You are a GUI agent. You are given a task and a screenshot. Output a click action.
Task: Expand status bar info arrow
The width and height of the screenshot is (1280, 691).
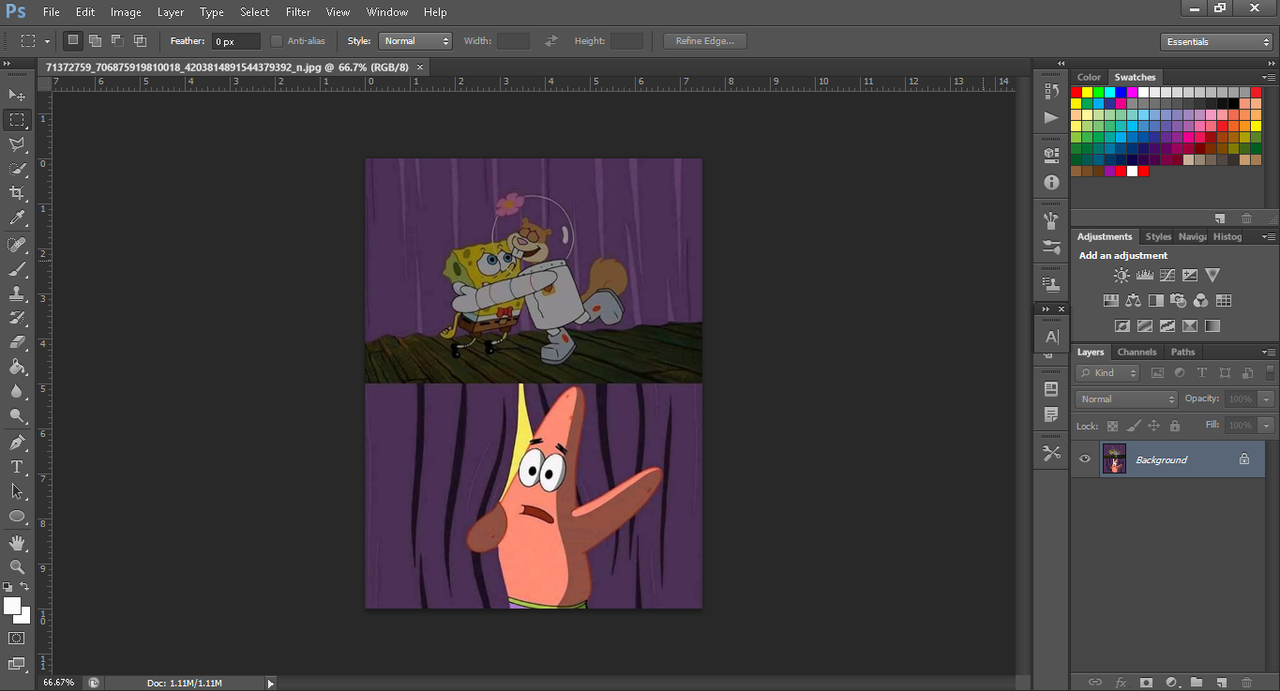coord(270,683)
